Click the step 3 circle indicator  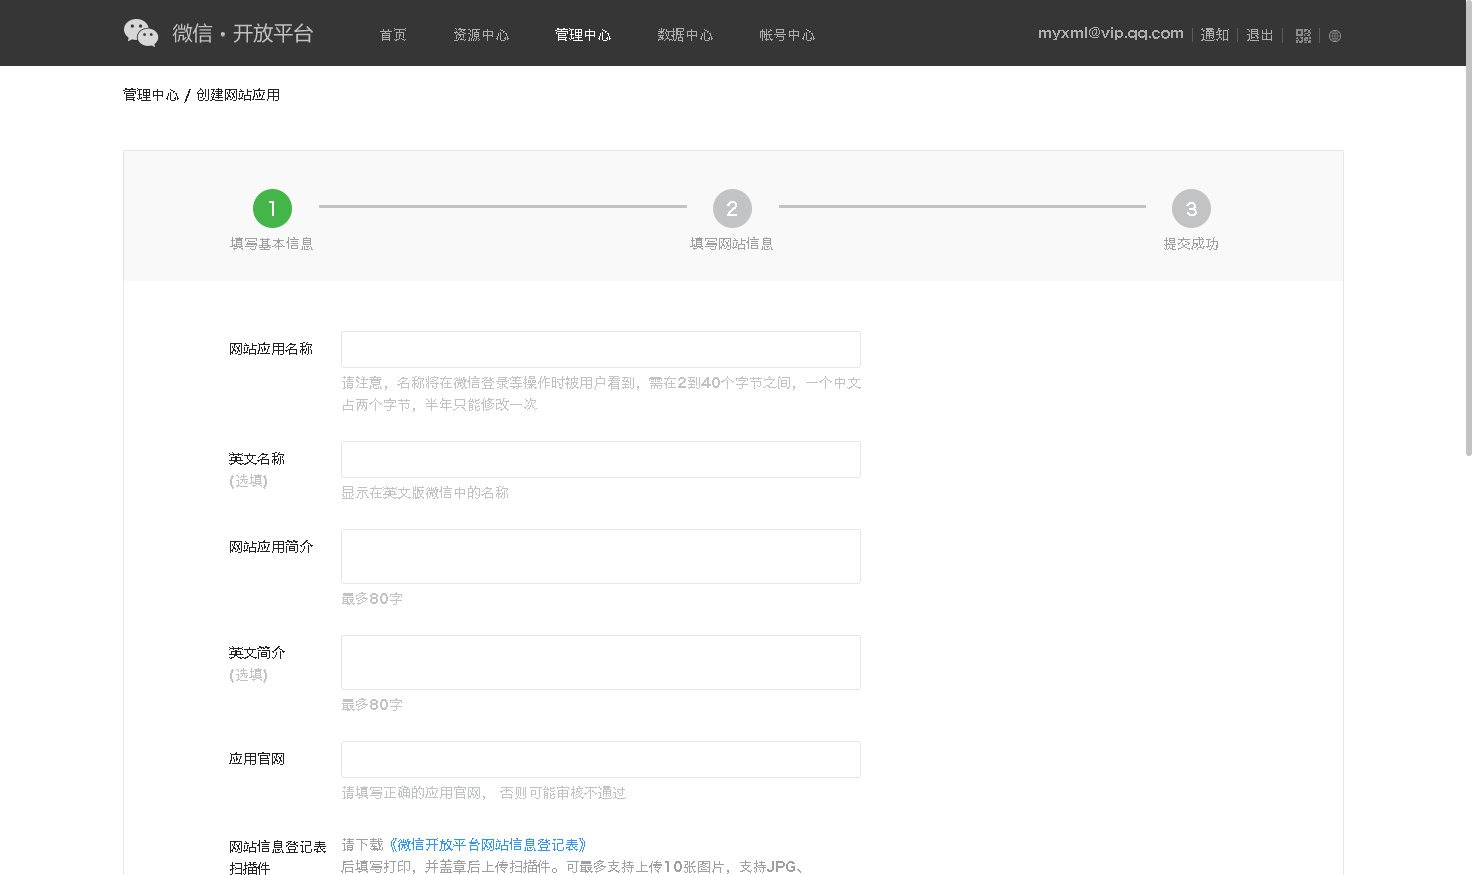click(x=1191, y=209)
